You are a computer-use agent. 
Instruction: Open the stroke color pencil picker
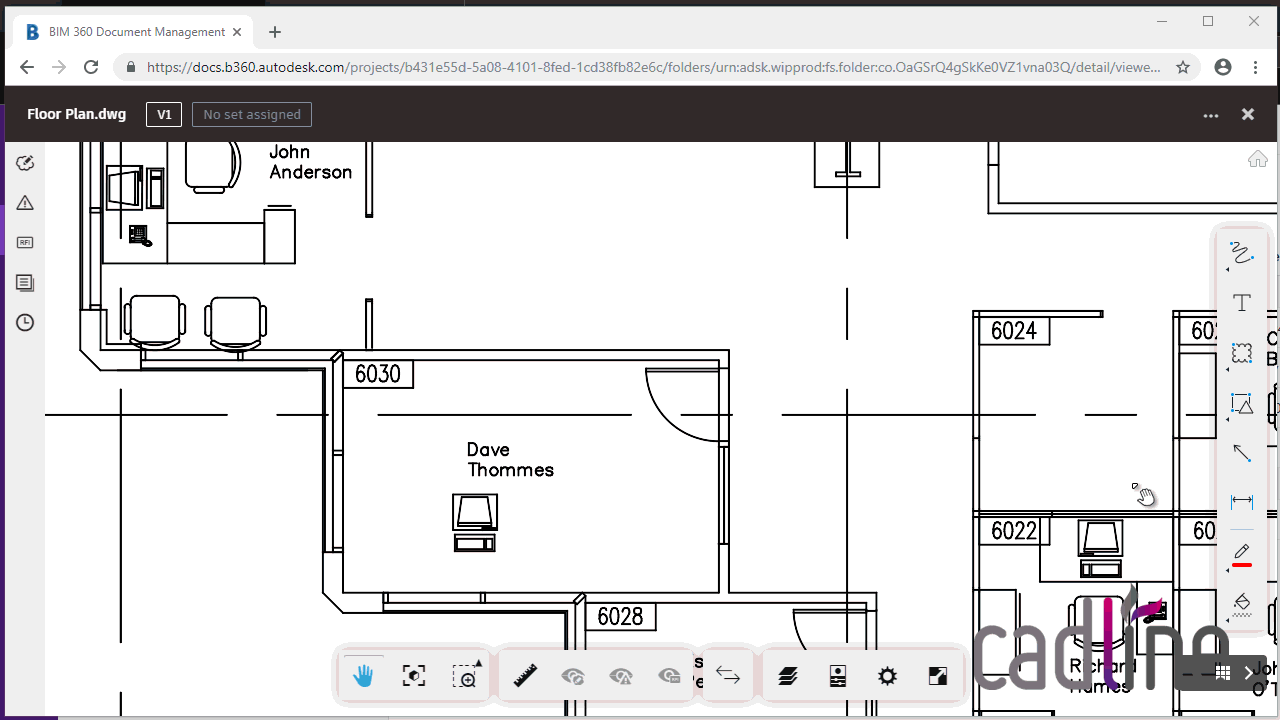(x=1241, y=554)
